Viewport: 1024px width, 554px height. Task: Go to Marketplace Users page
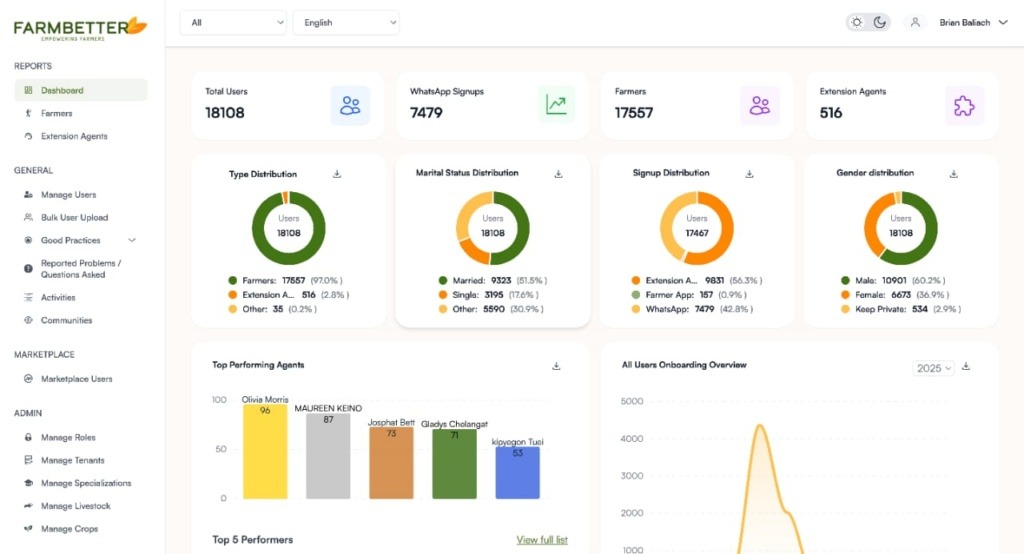pos(76,379)
